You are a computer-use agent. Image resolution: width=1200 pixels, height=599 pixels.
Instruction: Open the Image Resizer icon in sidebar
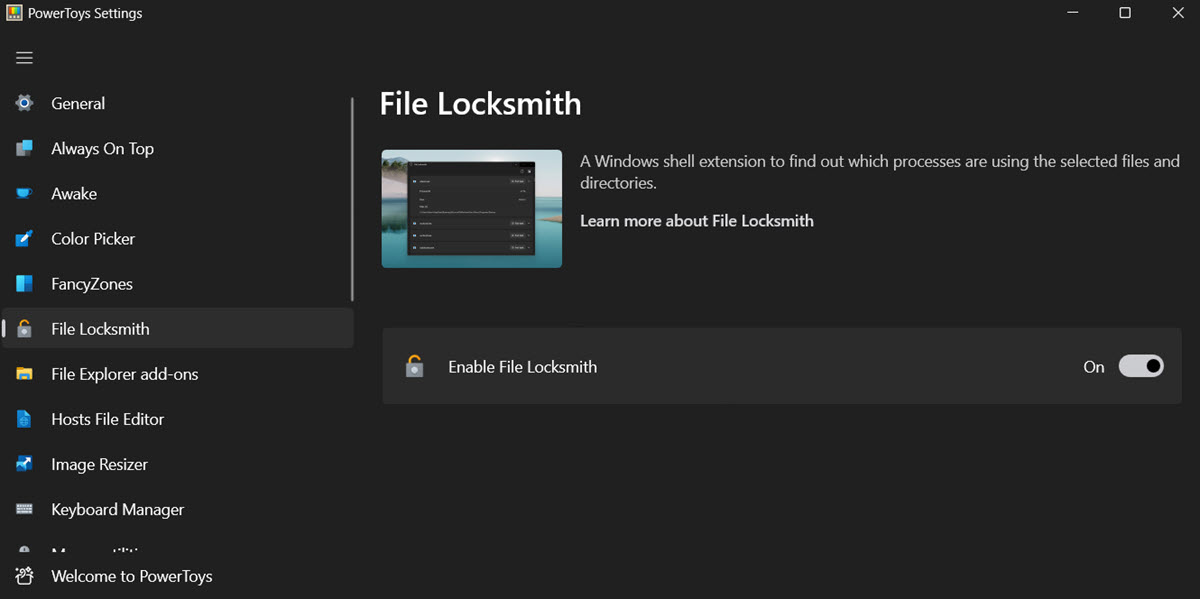pos(24,464)
